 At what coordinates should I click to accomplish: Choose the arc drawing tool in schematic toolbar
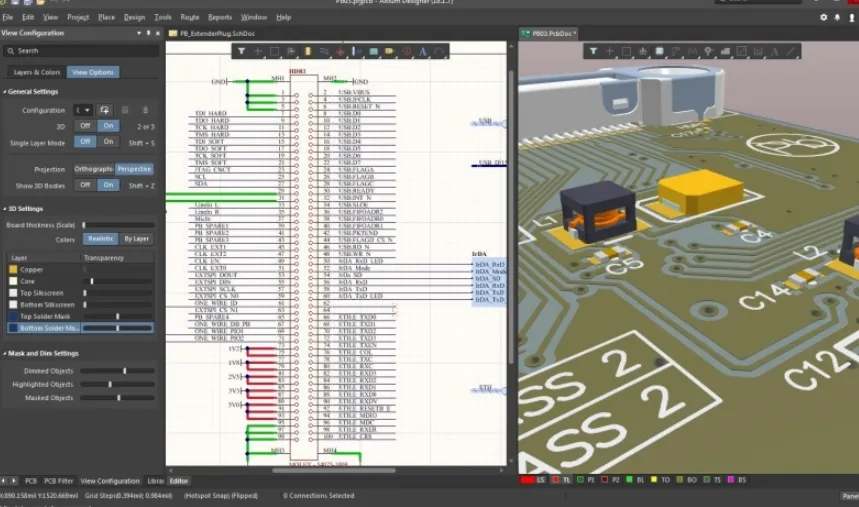(439, 52)
